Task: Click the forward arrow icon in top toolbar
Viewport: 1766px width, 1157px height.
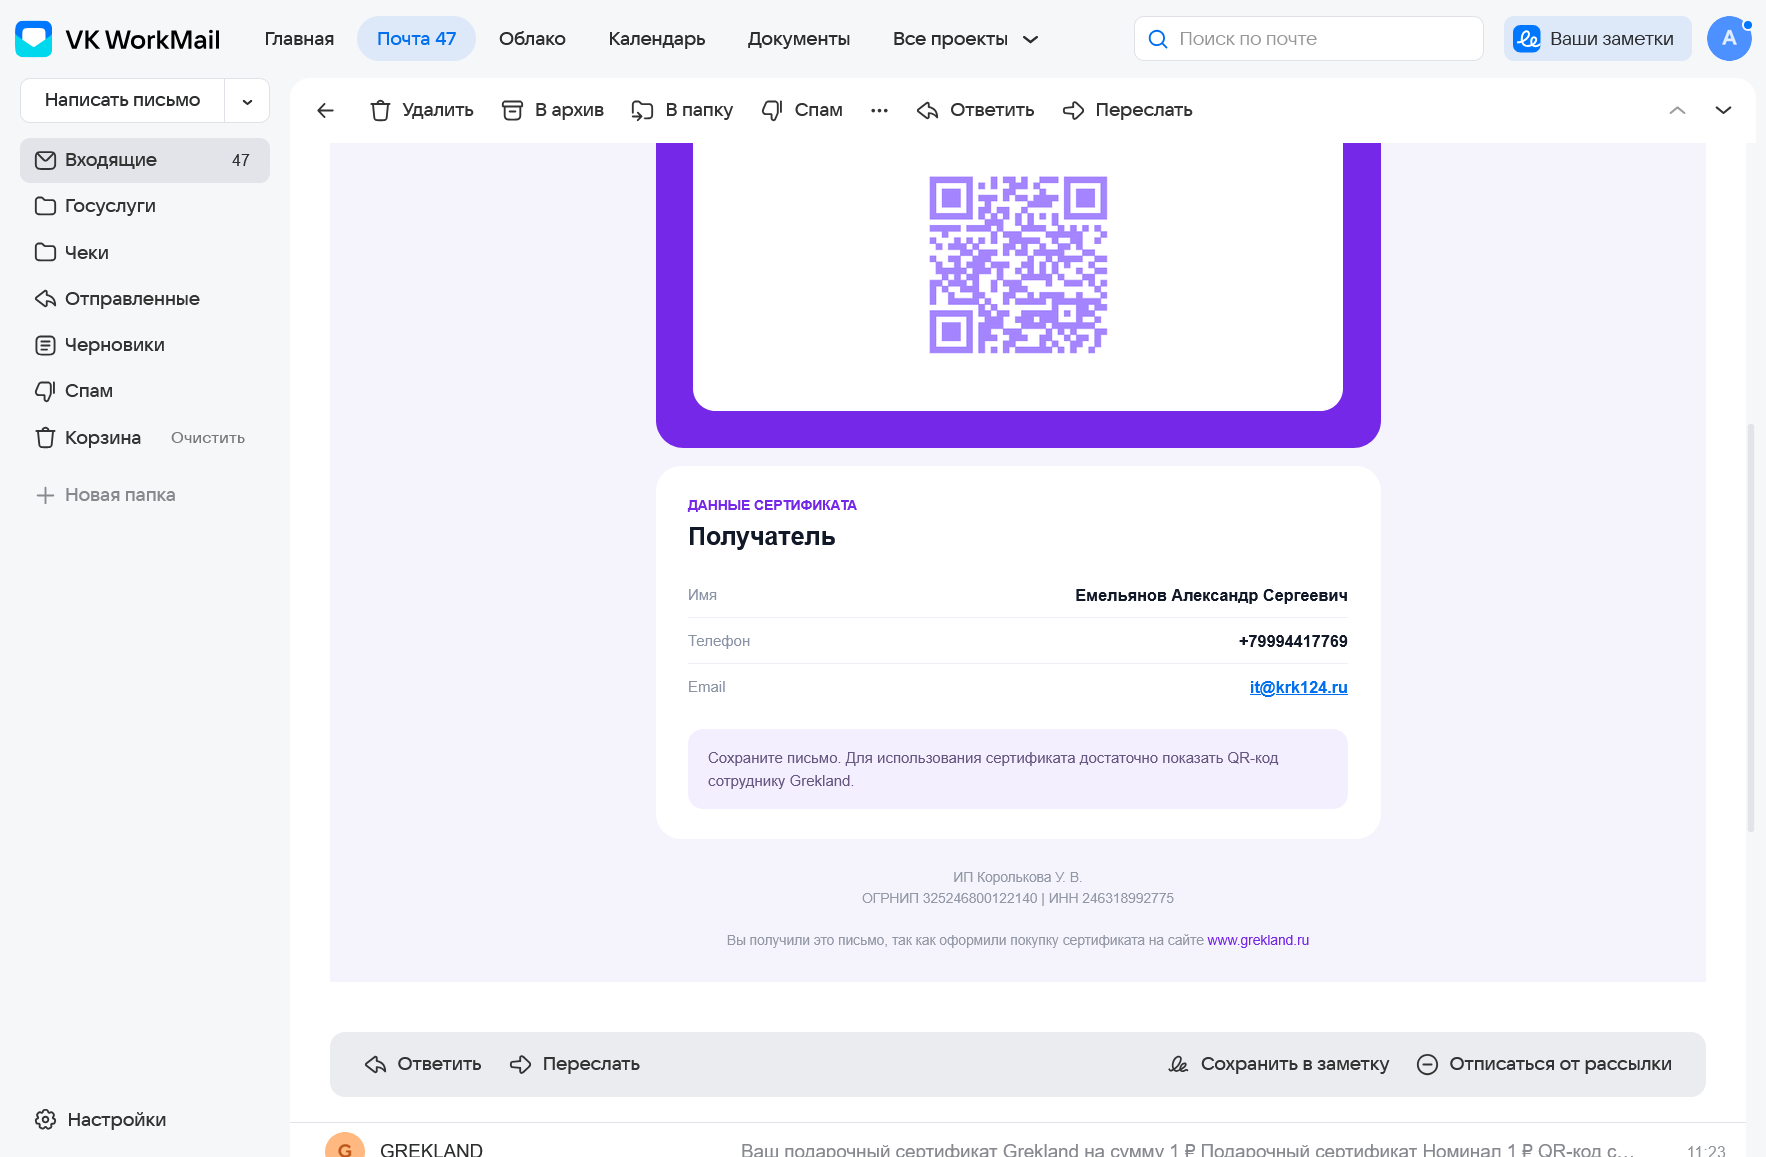Action: point(1073,110)
